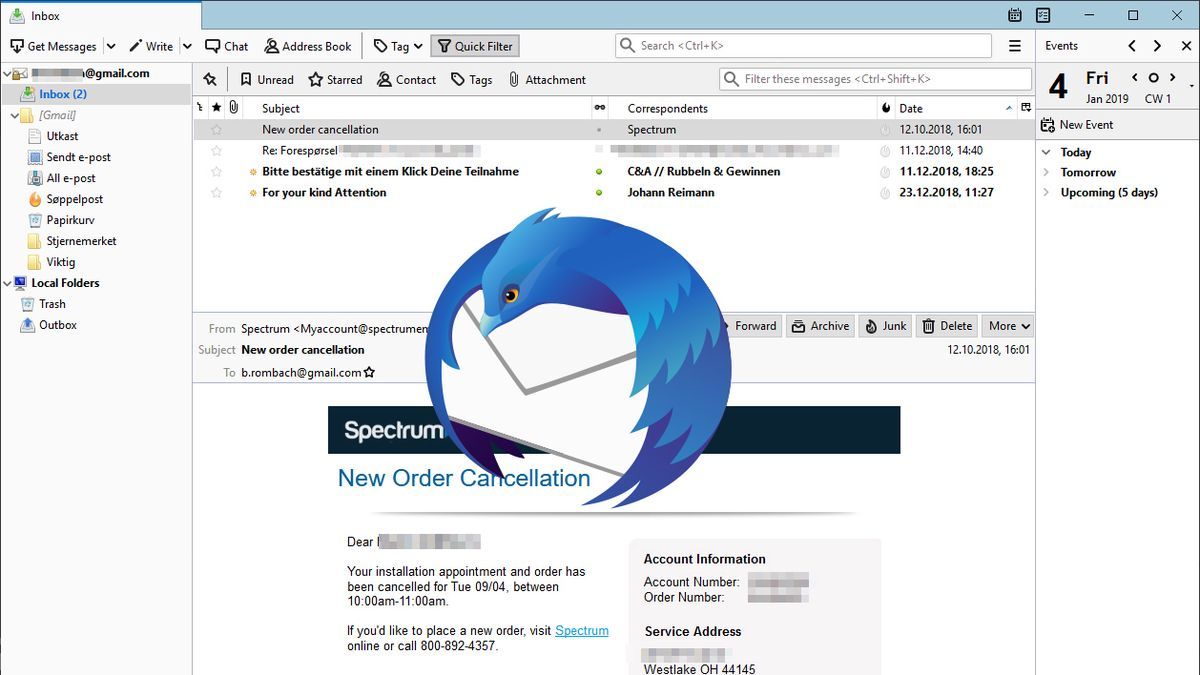Open the More actions dropdown
The width and height of the screenshot is (1200, 675).
pyautogui.click(x=1008, y=326)
